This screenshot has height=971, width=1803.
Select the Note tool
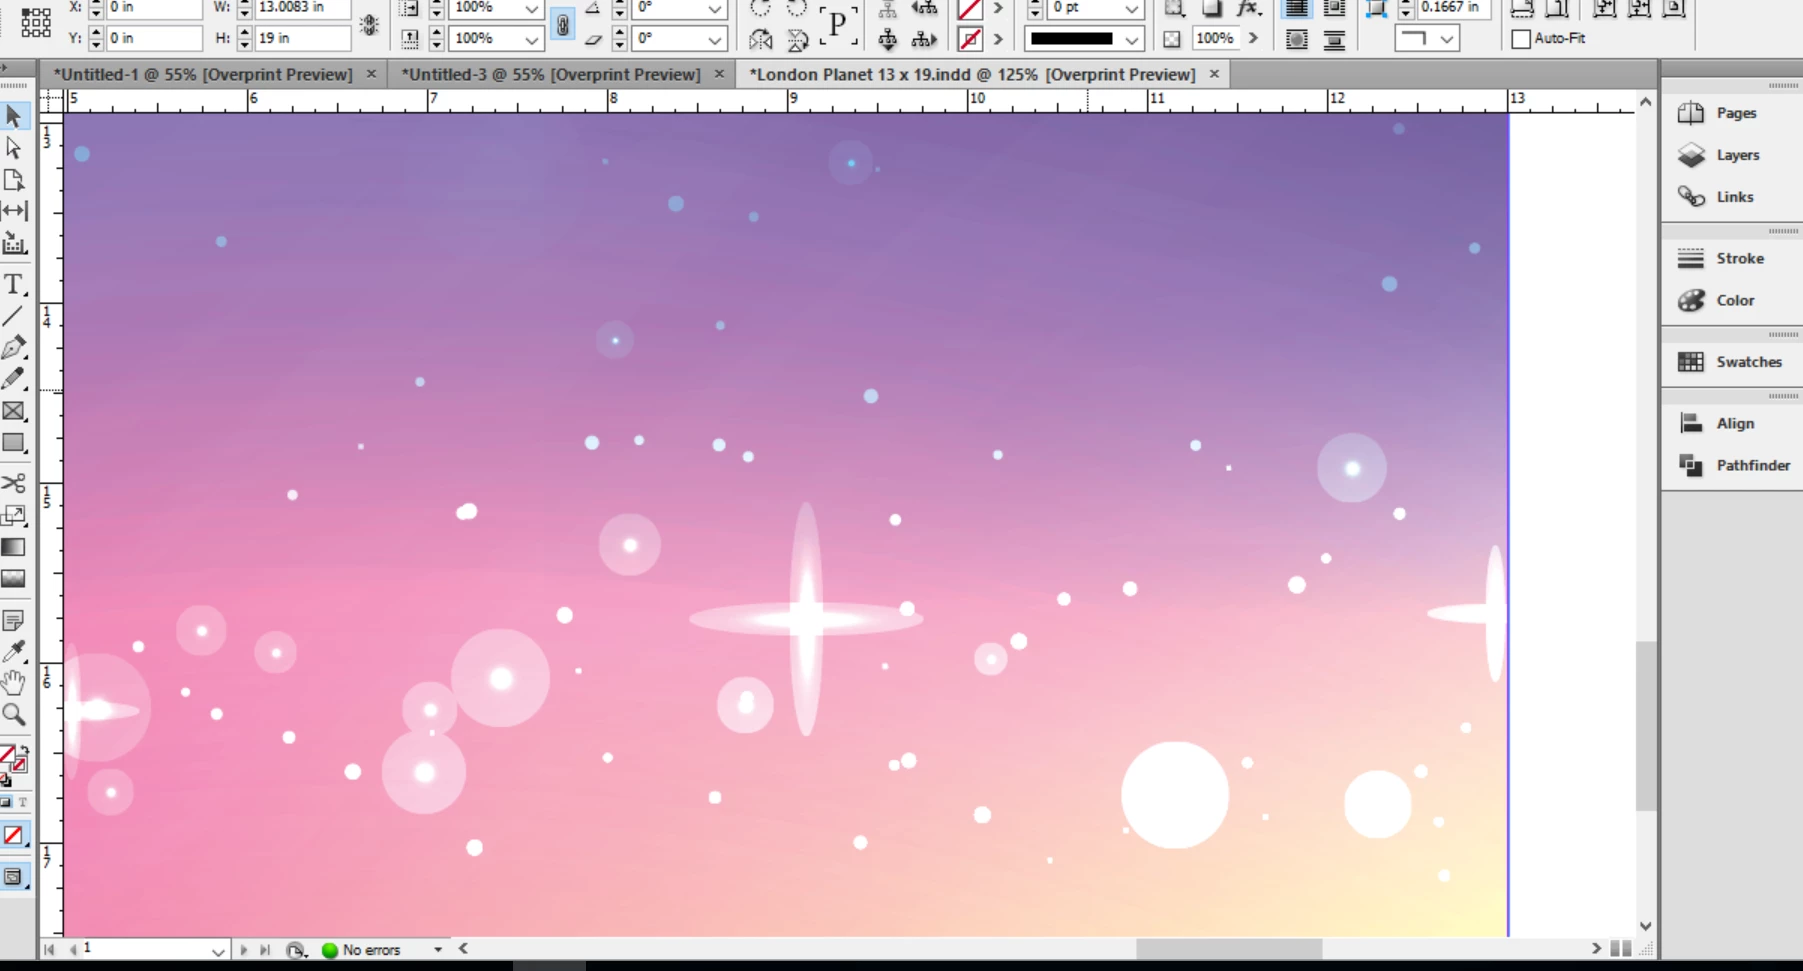click(14, 621)
